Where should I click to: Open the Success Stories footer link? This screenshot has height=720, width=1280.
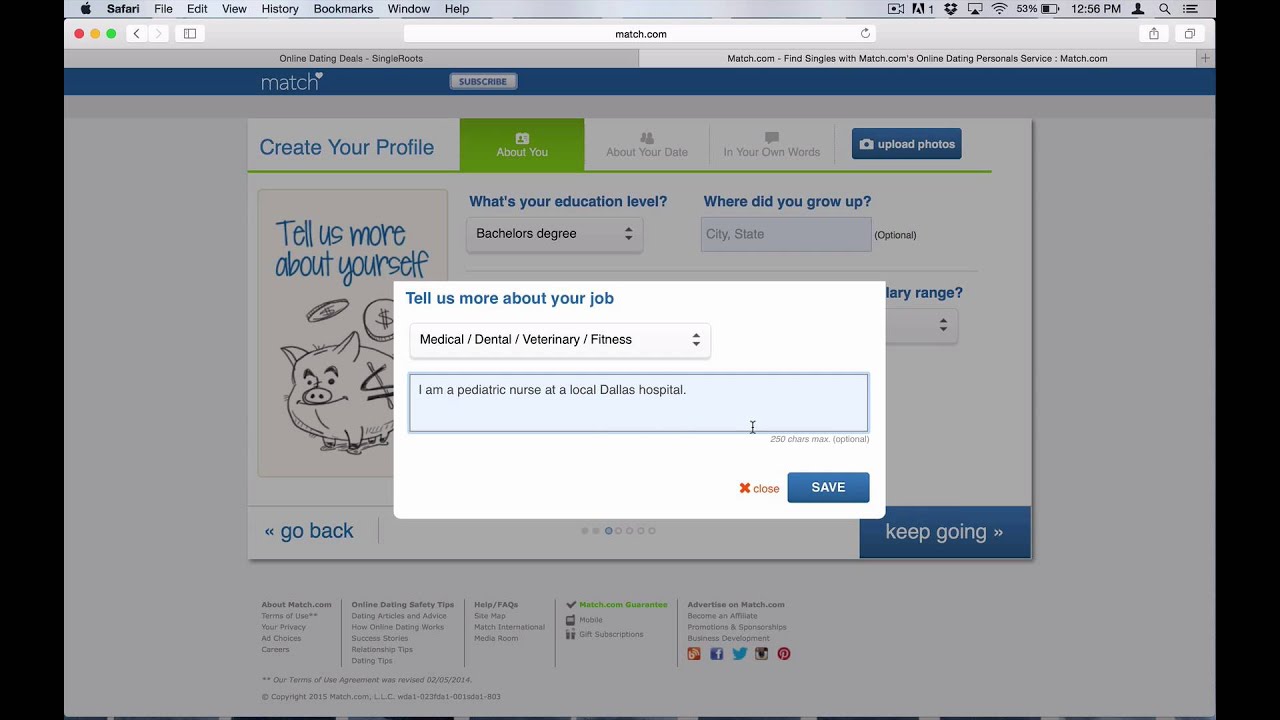(x=379, y=638)
